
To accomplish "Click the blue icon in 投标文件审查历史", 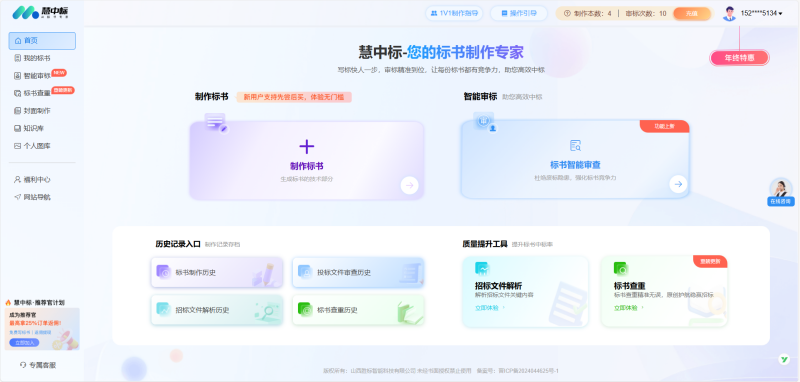I will pos(305,272).
